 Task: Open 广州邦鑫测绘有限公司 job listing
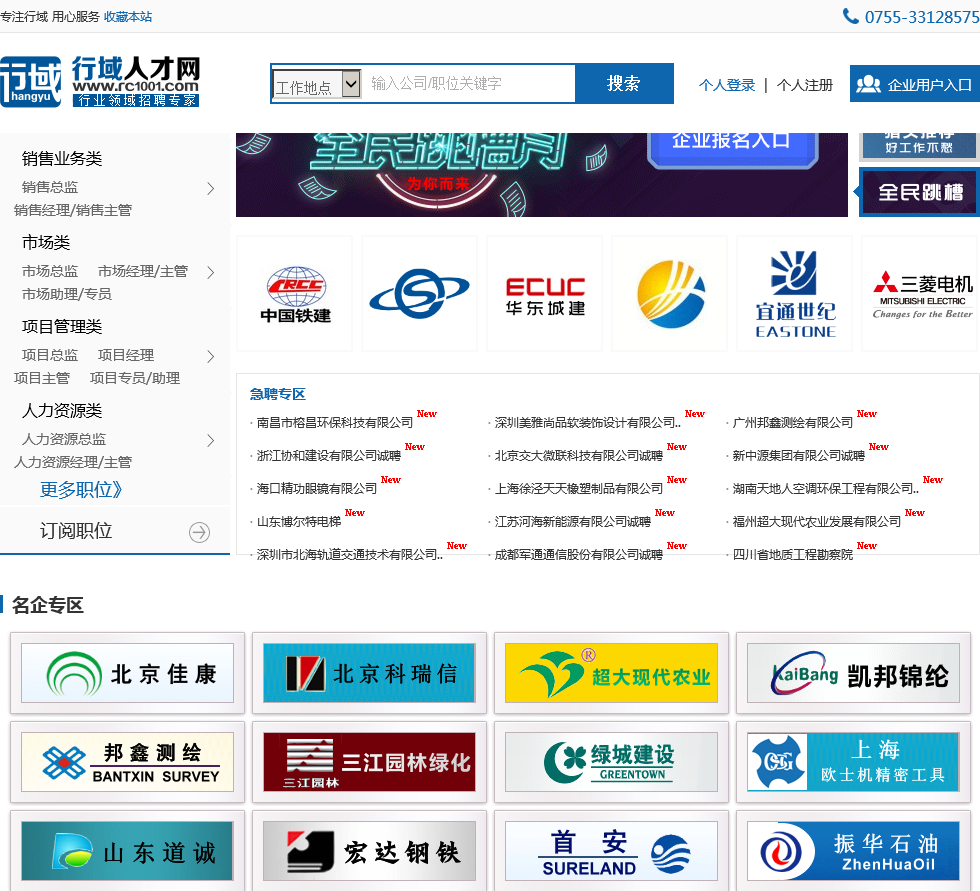(792, 423)
